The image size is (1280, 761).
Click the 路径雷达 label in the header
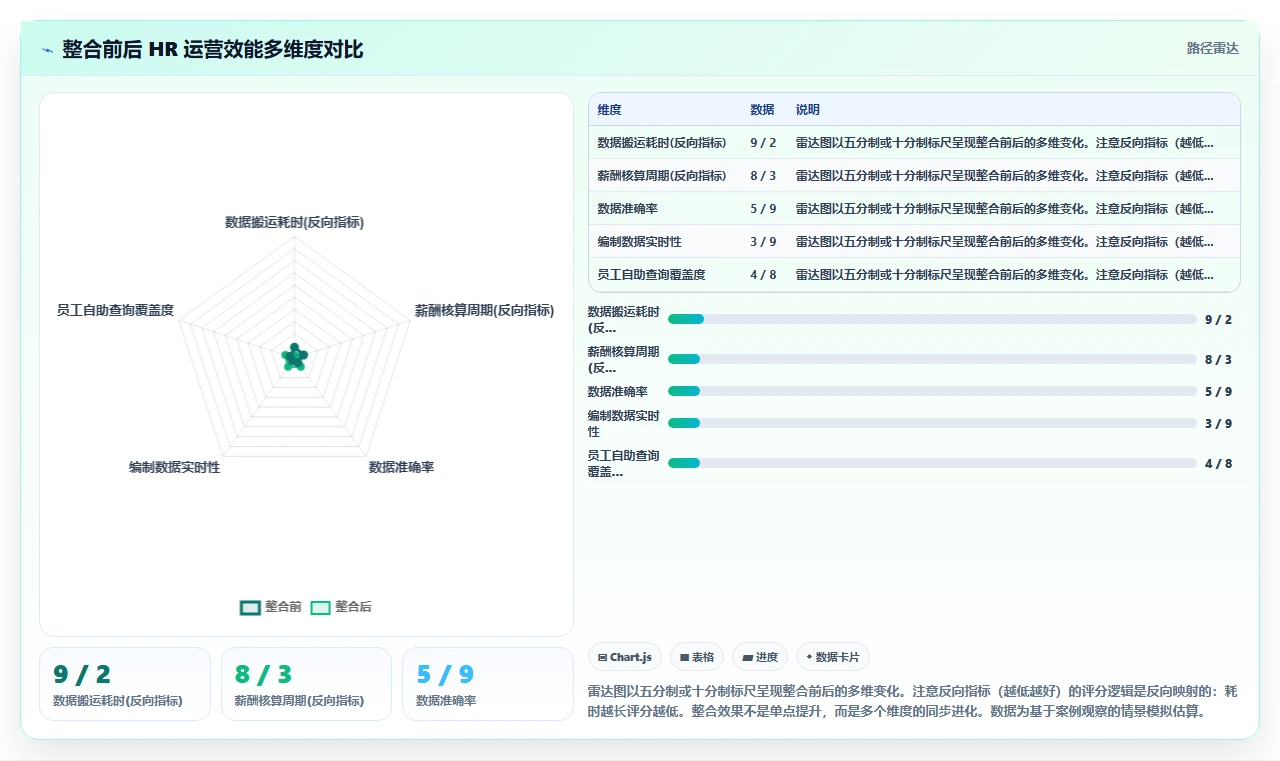coord(1212,48)
